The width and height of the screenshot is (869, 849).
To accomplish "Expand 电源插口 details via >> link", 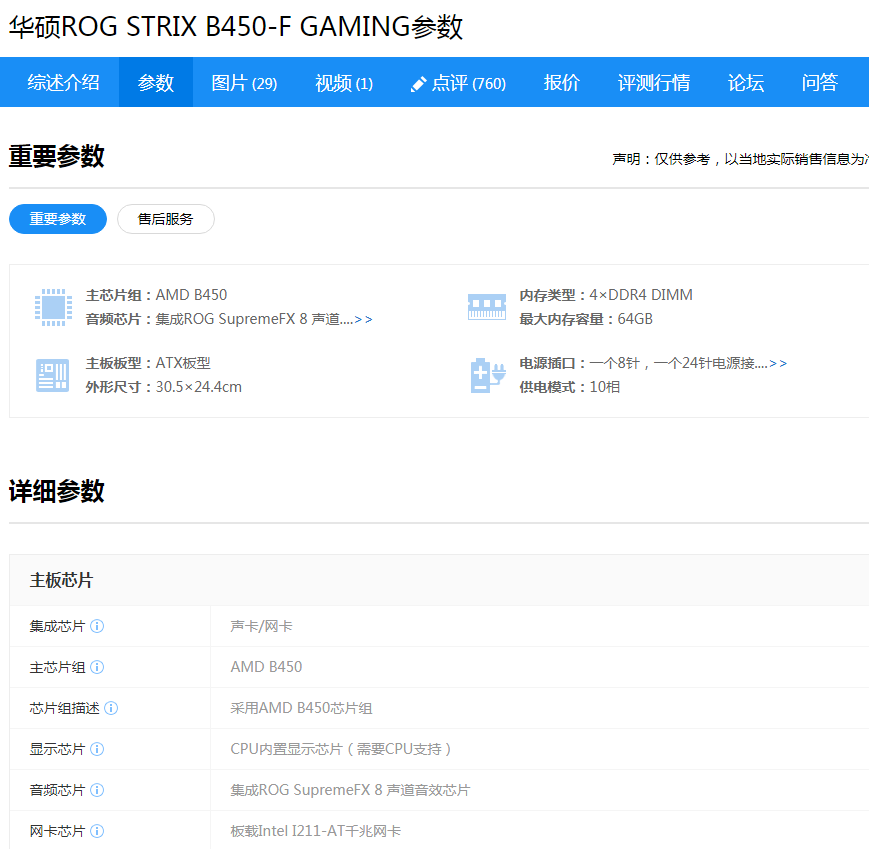I will point(778,364).
